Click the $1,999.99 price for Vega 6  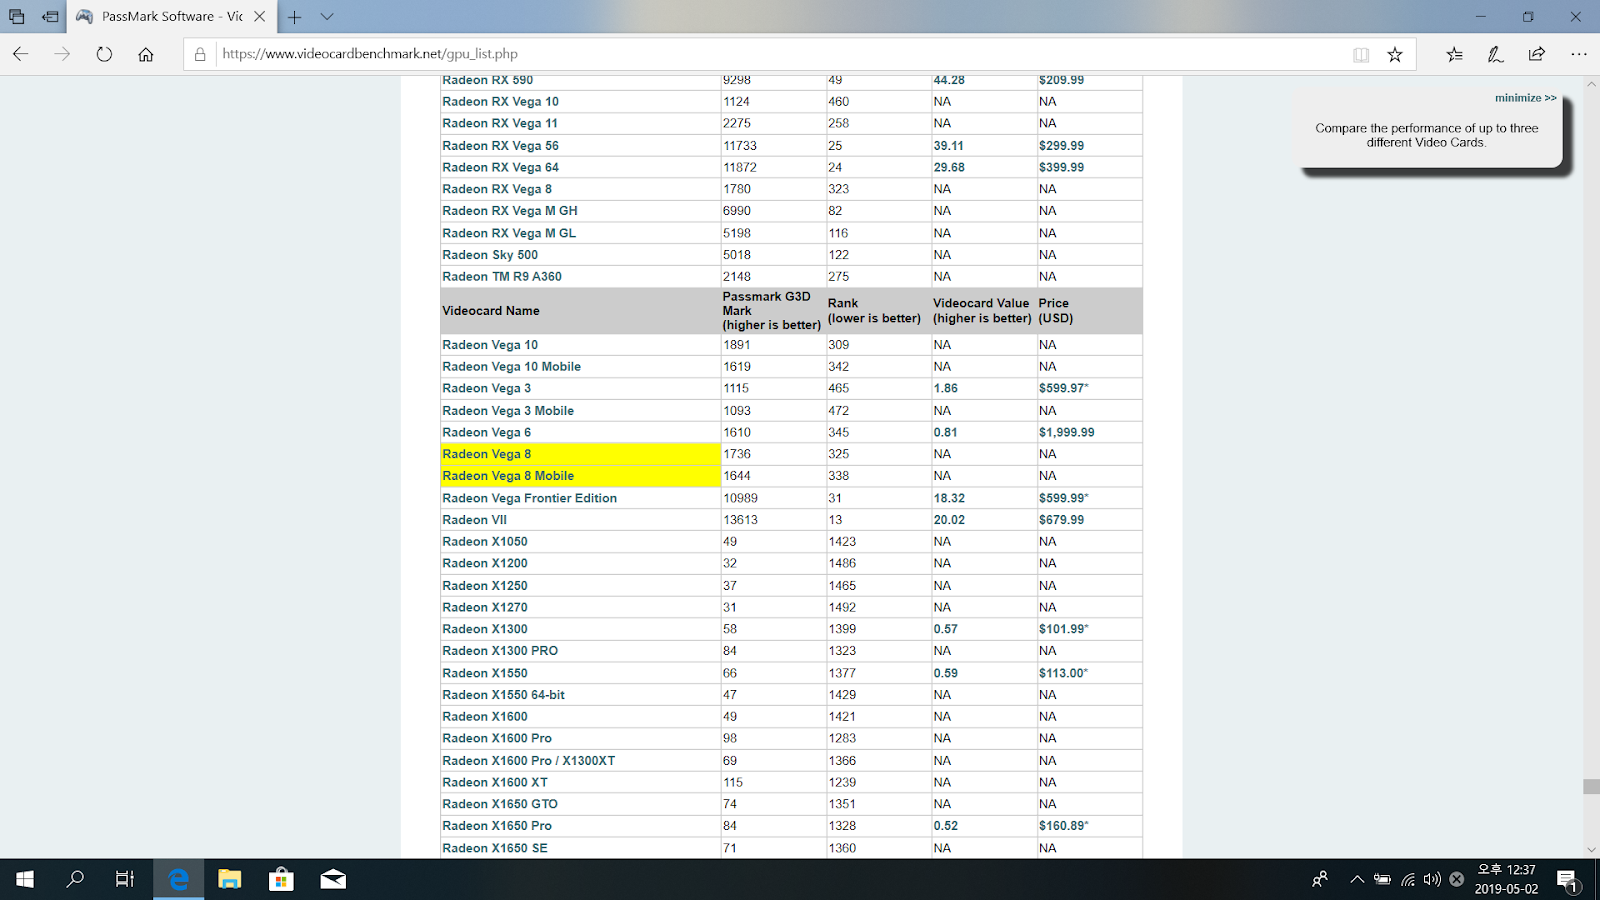coord(1067,433)
